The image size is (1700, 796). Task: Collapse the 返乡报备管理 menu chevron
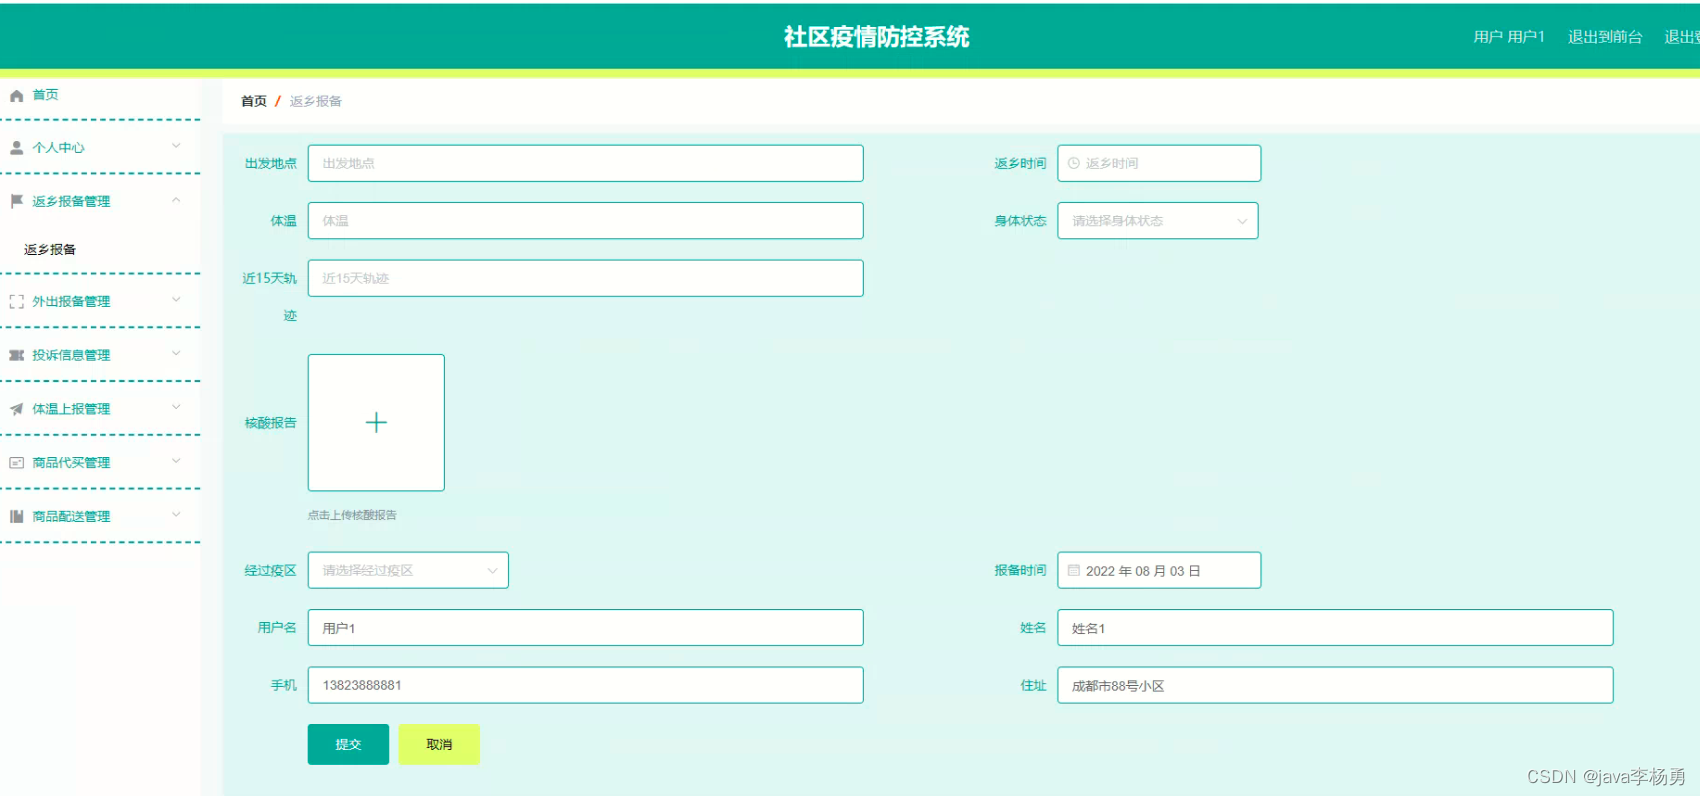(x=176, y=200)
